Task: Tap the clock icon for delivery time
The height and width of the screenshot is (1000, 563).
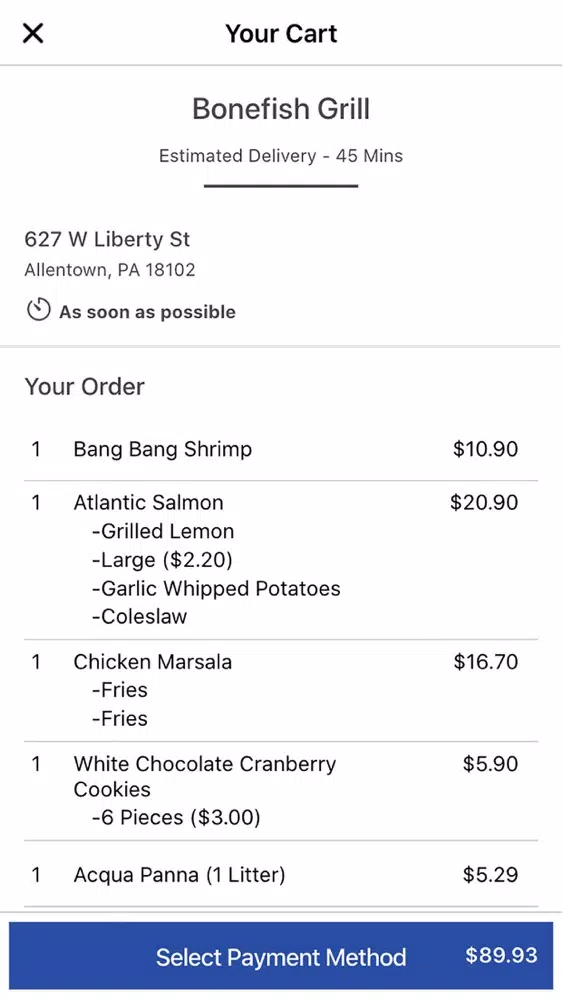Action: click(38, 311)
